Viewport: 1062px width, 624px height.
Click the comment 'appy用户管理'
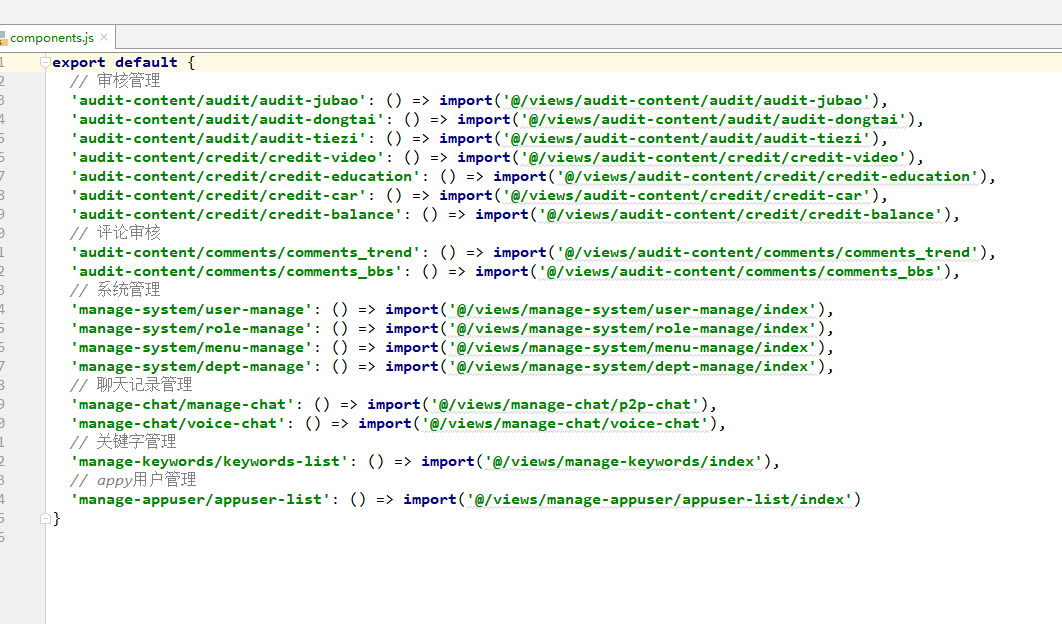[x=146, y=480]
